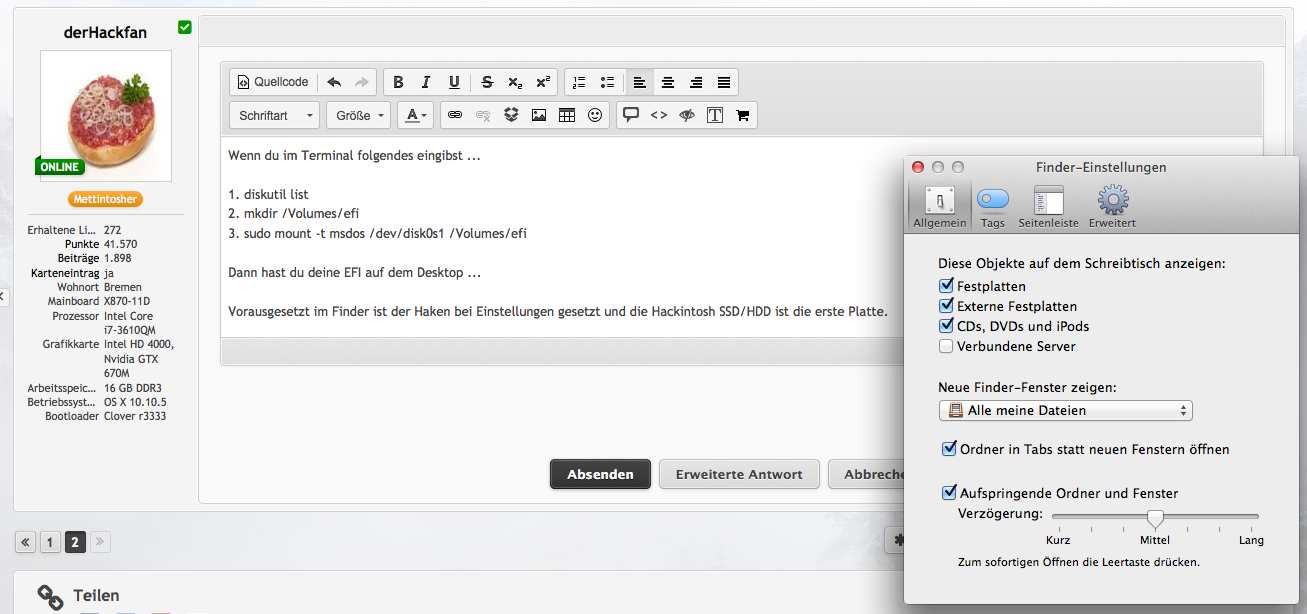Apply italic formatting in the editor
This screenshot has width=1307, height=614.
coord(426,82)
